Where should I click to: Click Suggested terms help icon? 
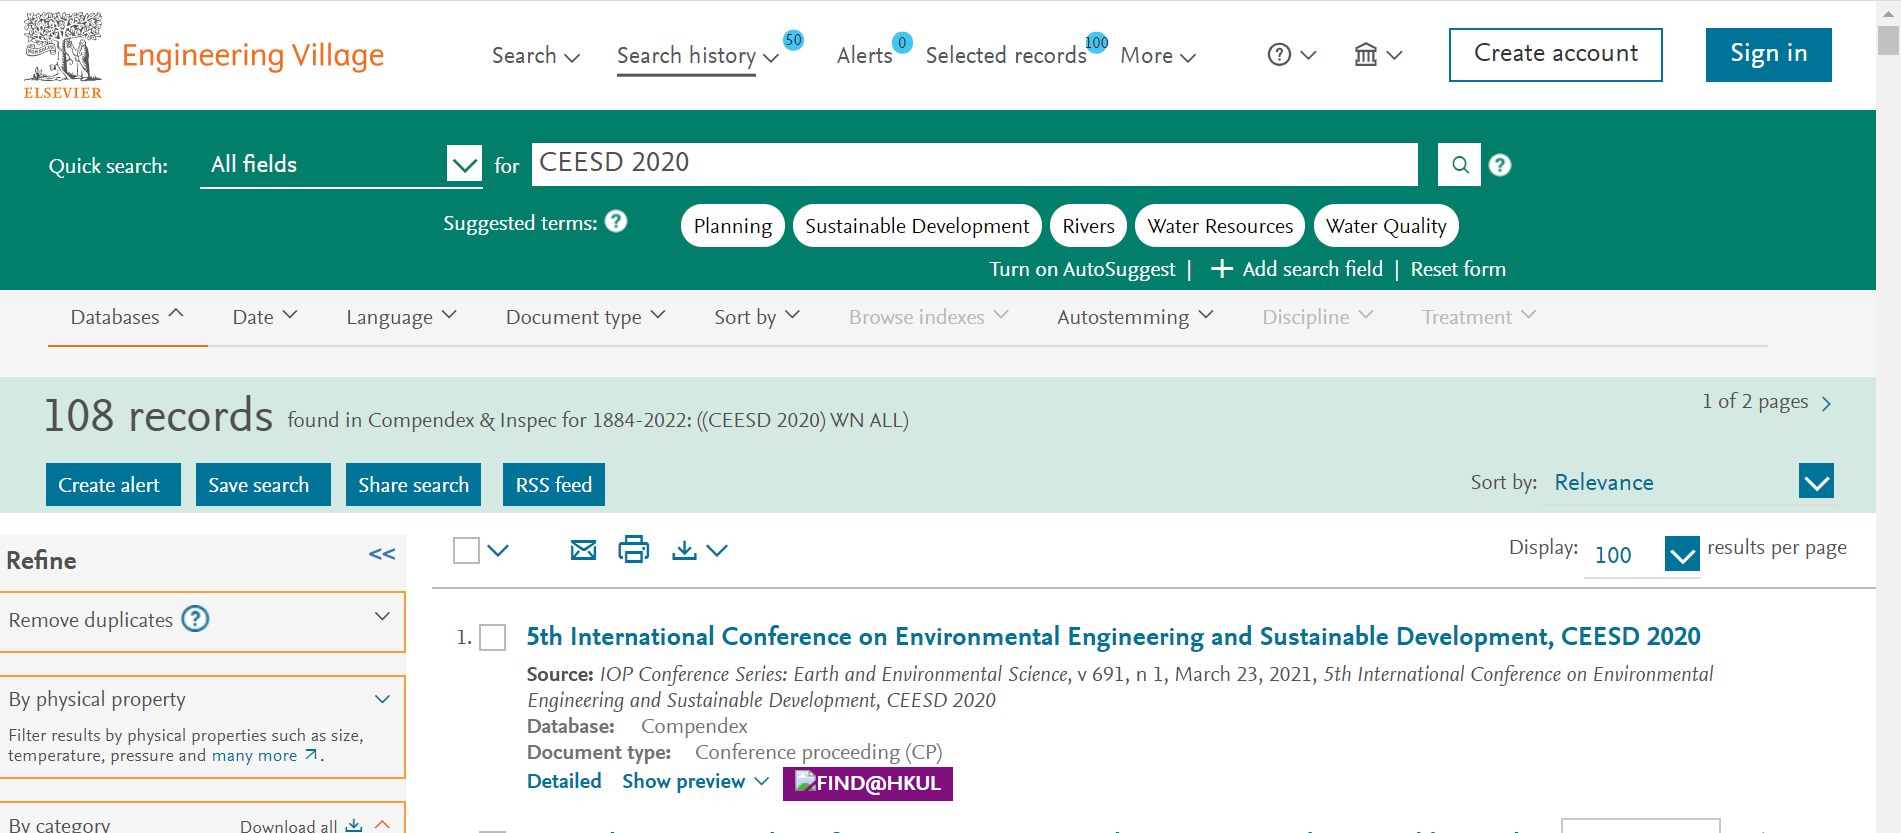pyautogui.click(x=616, y=221)
